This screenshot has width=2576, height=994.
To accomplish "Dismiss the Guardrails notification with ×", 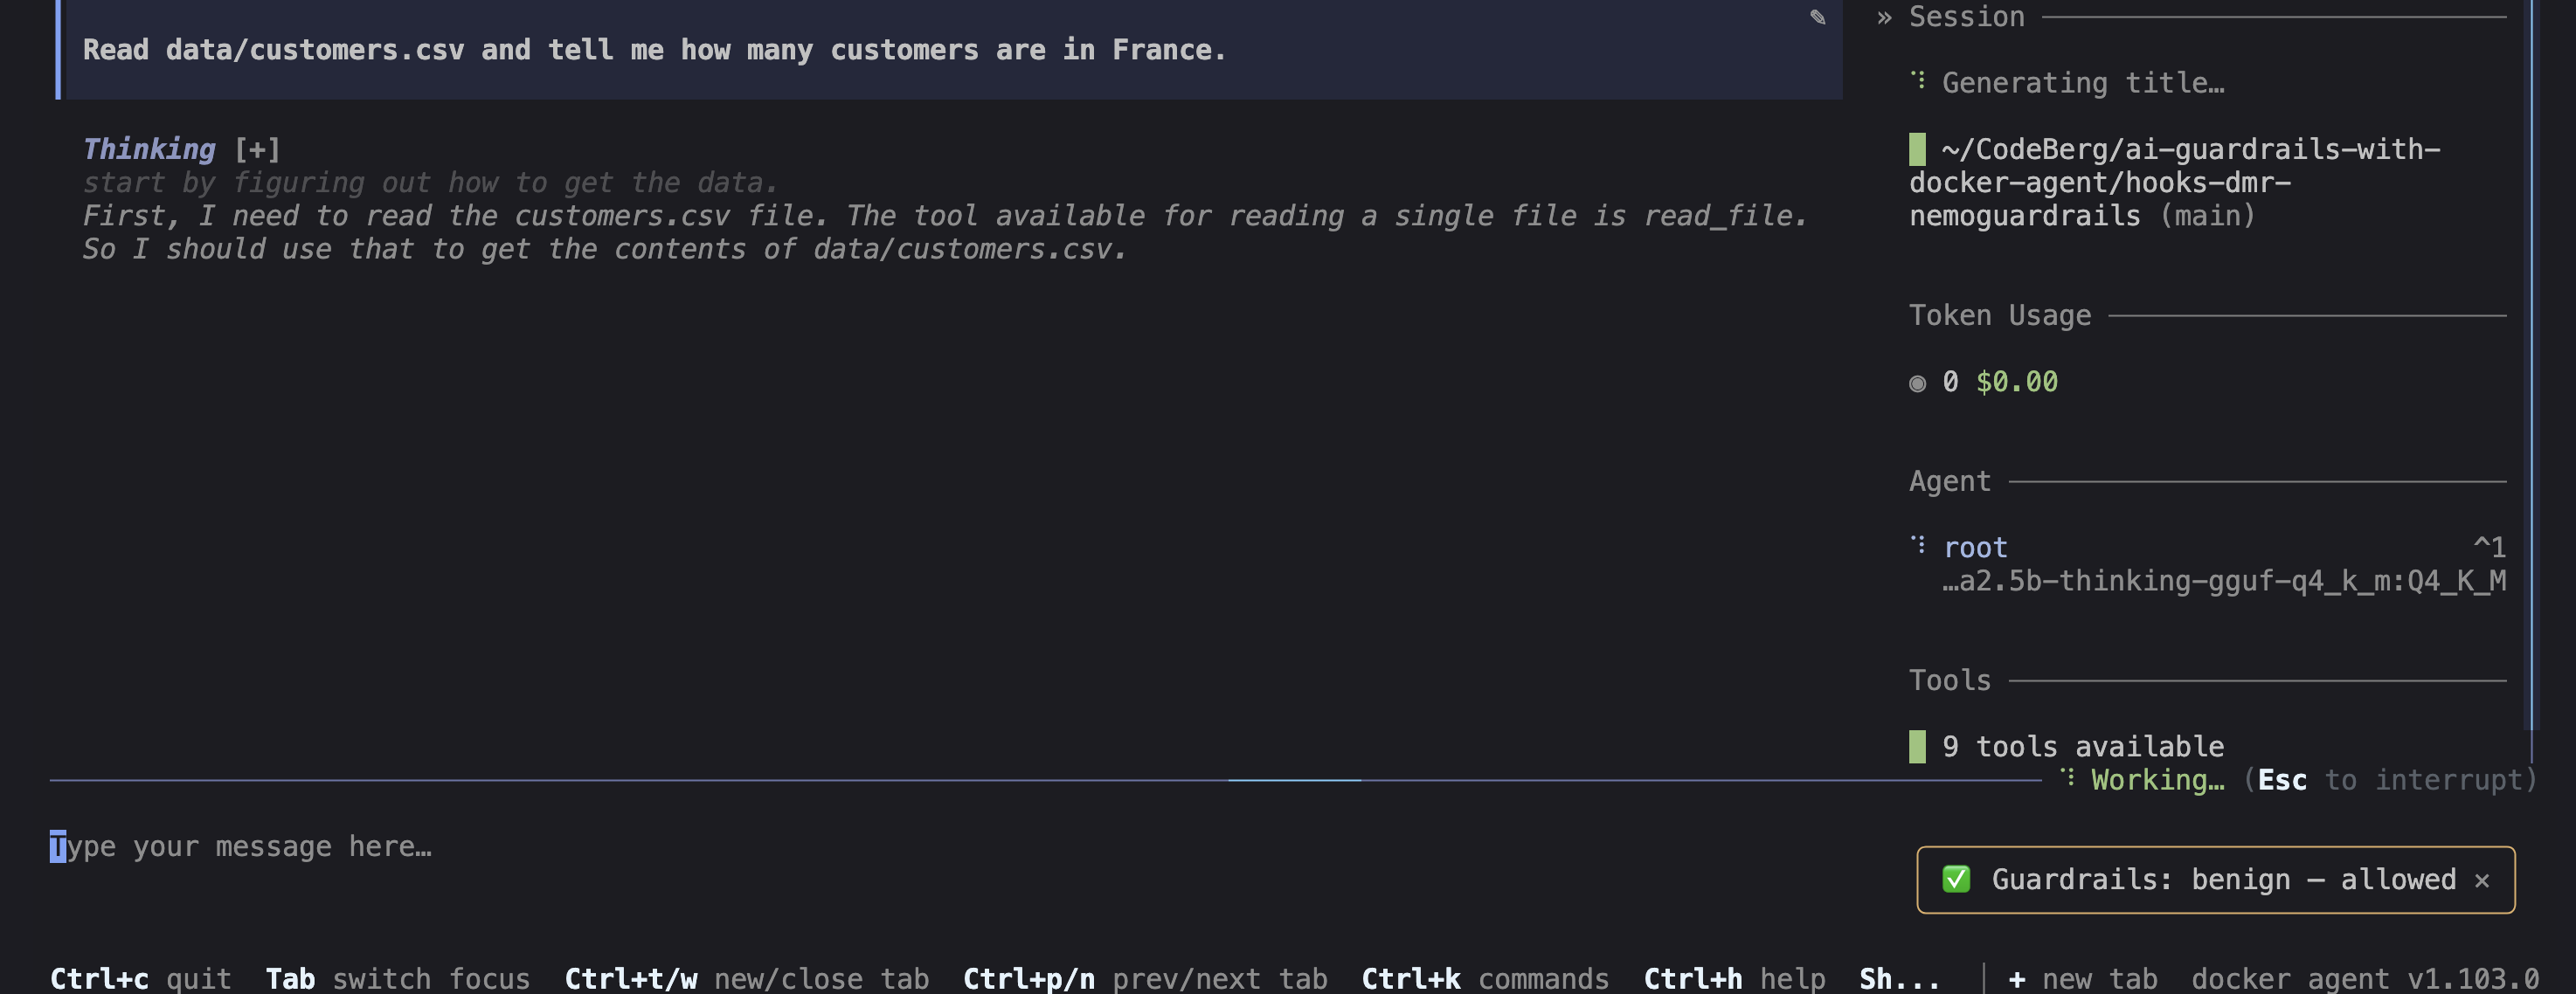I will tap(2481, 880).
